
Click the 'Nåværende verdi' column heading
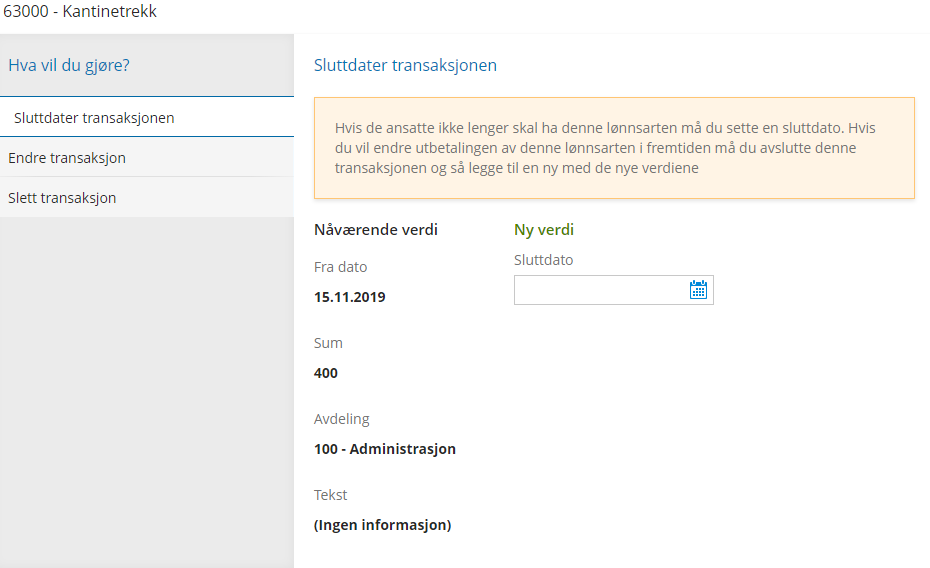pos(376,230)
